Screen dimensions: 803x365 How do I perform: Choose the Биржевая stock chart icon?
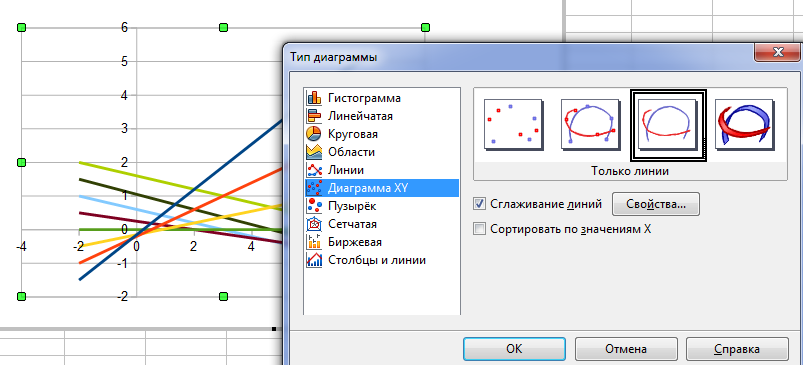(313, 242)
